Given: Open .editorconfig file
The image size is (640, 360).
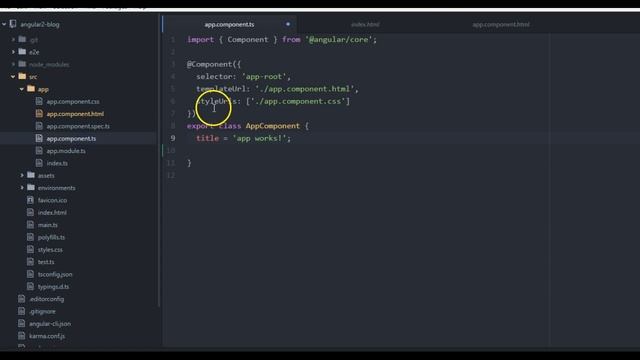Looking at the screenshot, I should pos(47,299).
